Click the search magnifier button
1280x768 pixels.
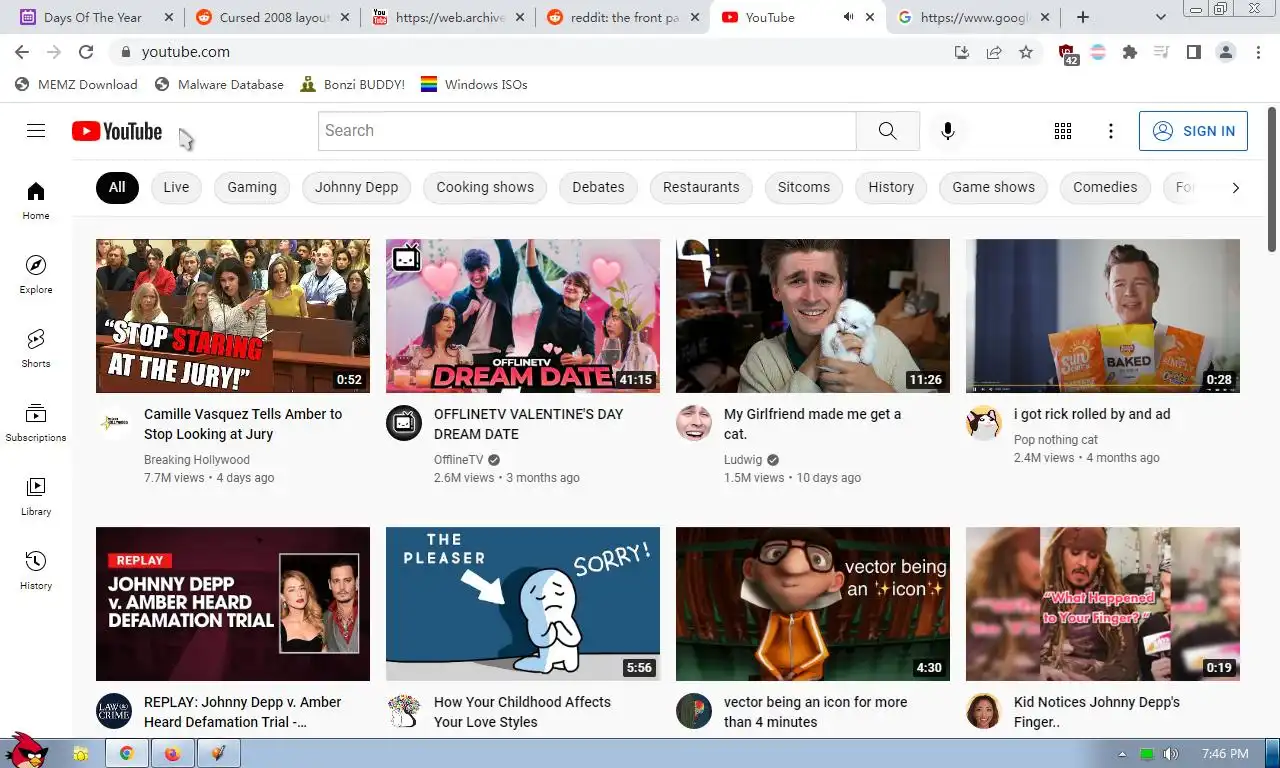pos(888,131)
